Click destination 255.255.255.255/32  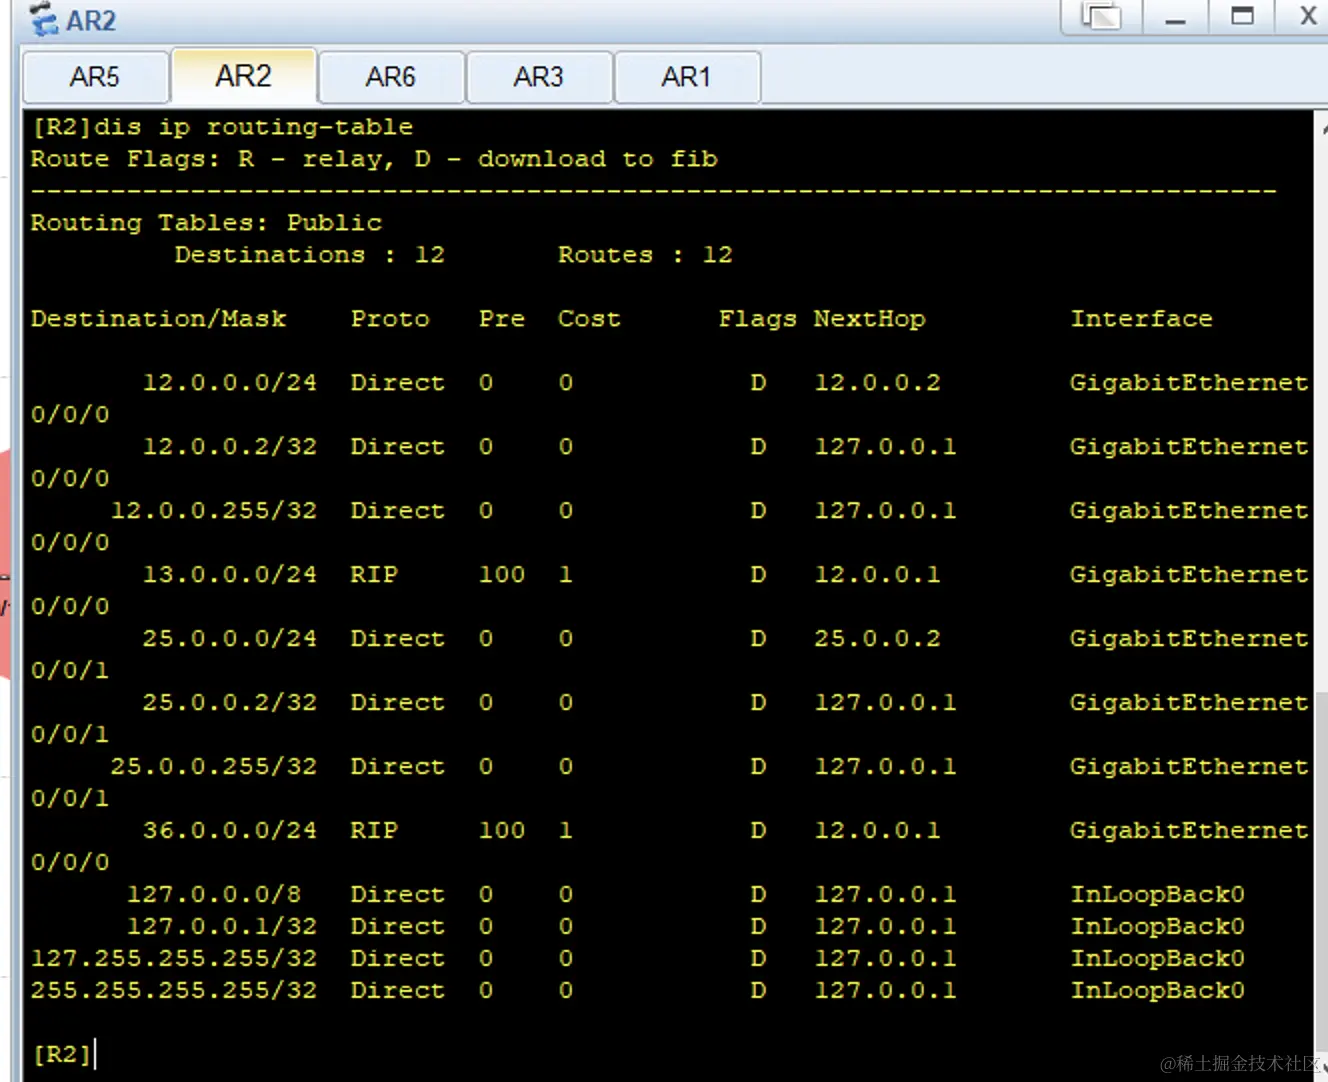point(174,990)
